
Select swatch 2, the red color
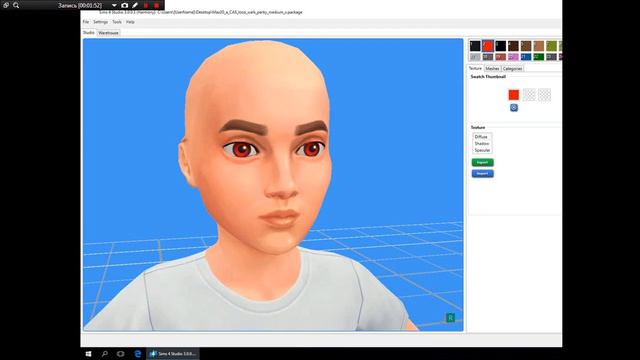tap(488, 46)
